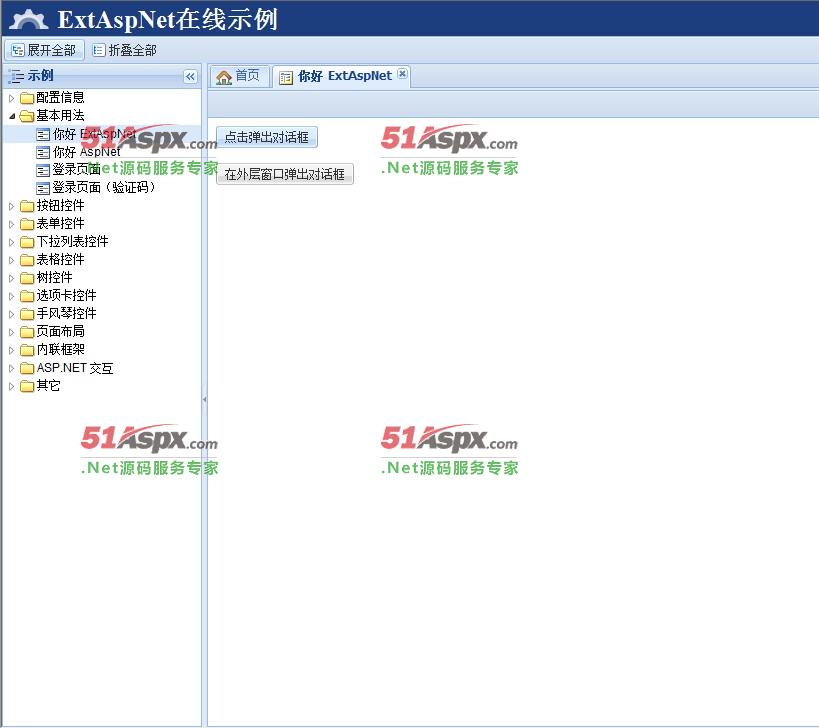The width and height of the screenshot is (819, 728).
Task: Expand the 其它 tree node arrow
Action: coord(11,386)
